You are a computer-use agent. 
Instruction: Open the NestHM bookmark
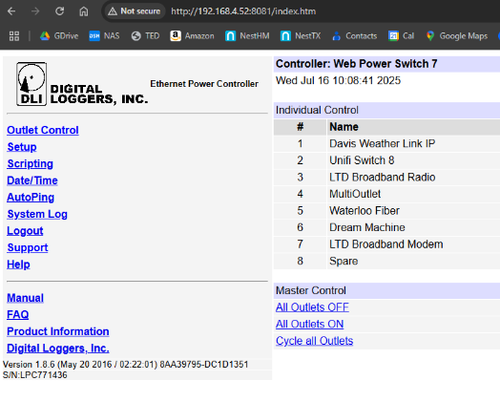247,36
